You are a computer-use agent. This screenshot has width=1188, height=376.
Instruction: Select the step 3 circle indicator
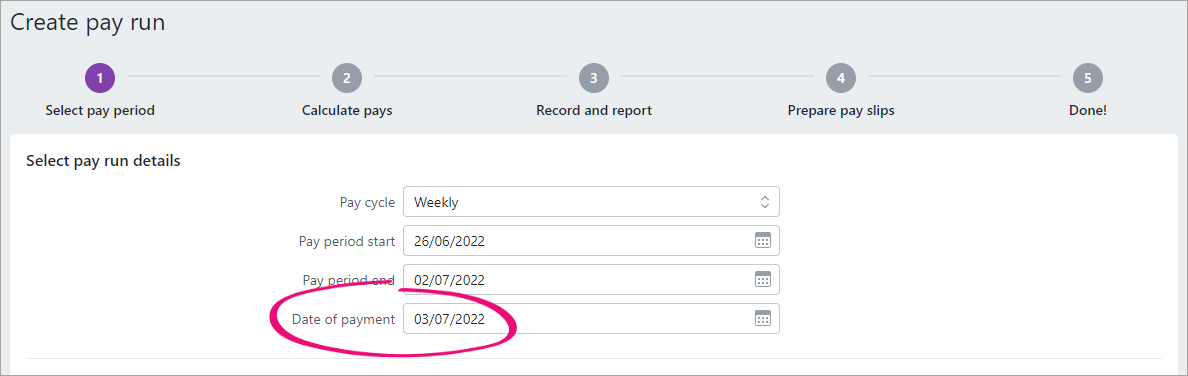(x=594, y=77)
